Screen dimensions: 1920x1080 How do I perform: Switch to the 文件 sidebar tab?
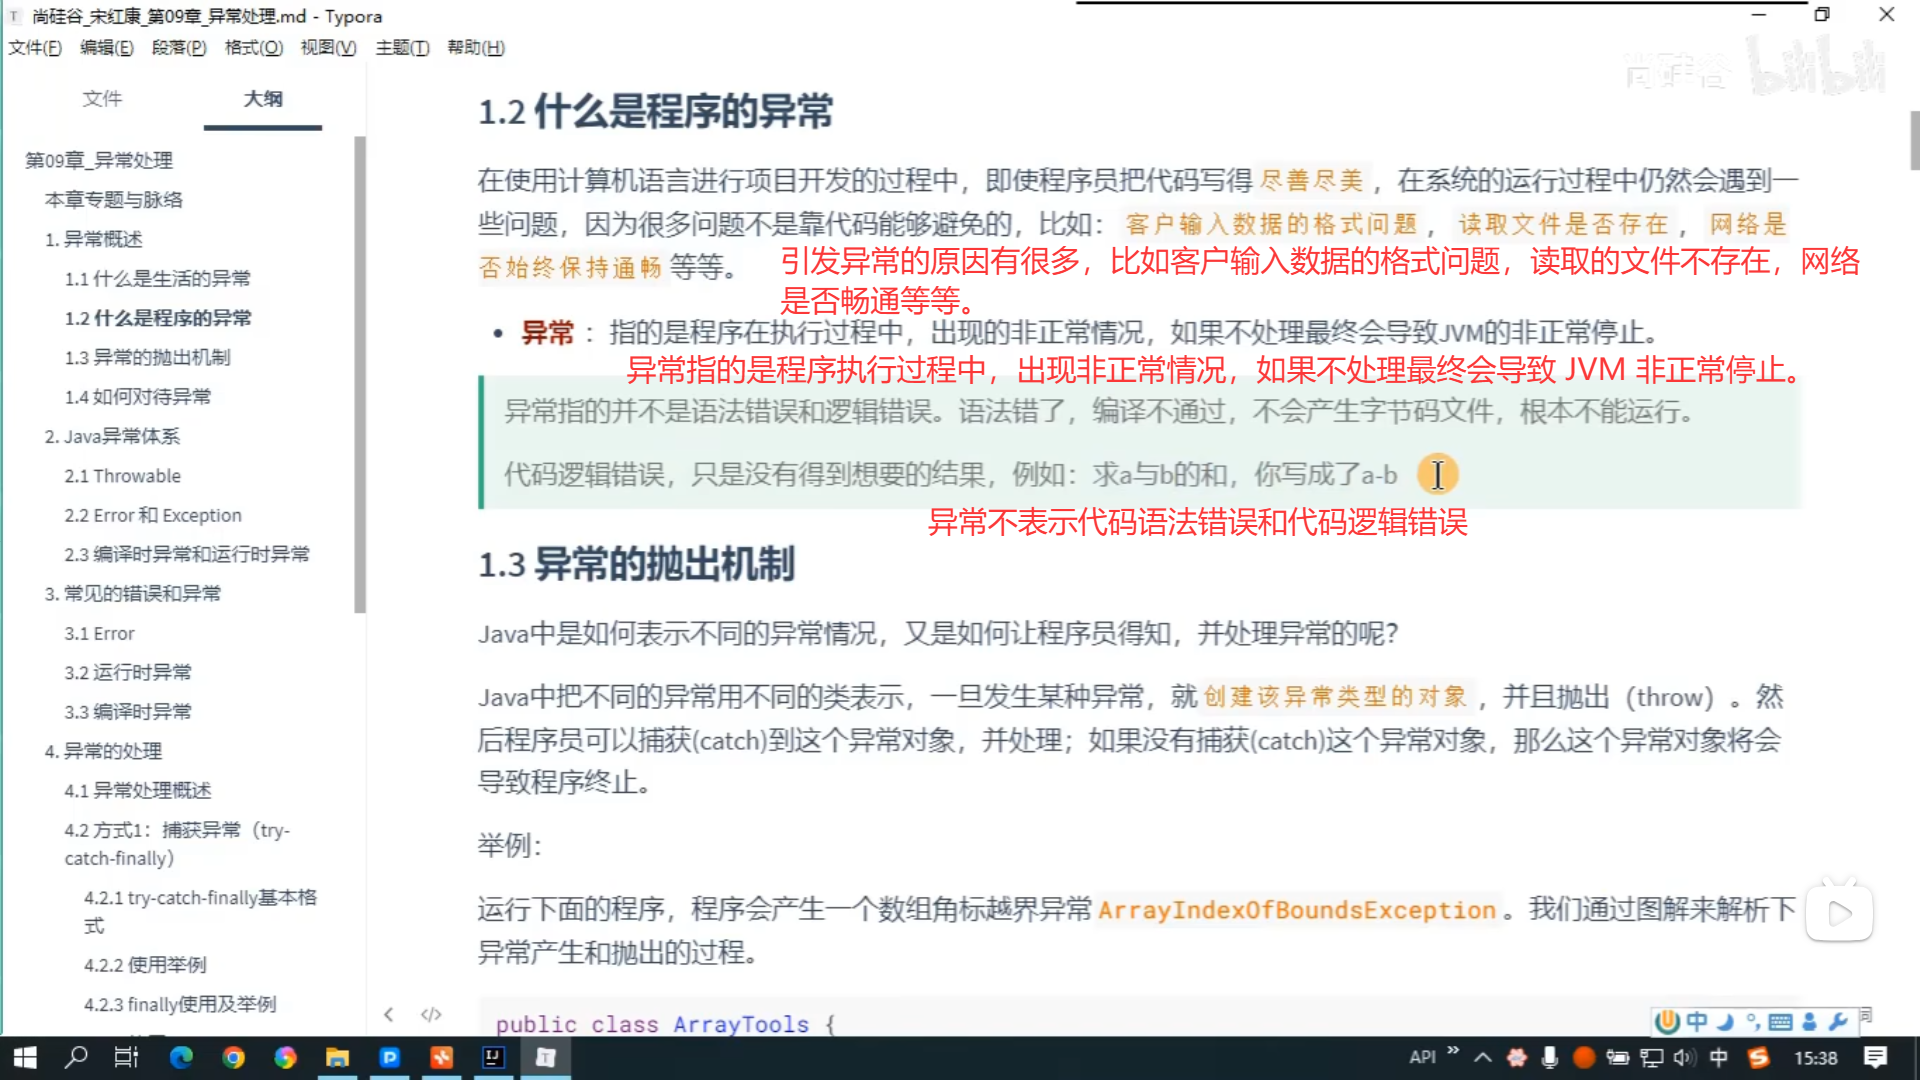click(x=102, y=98)
